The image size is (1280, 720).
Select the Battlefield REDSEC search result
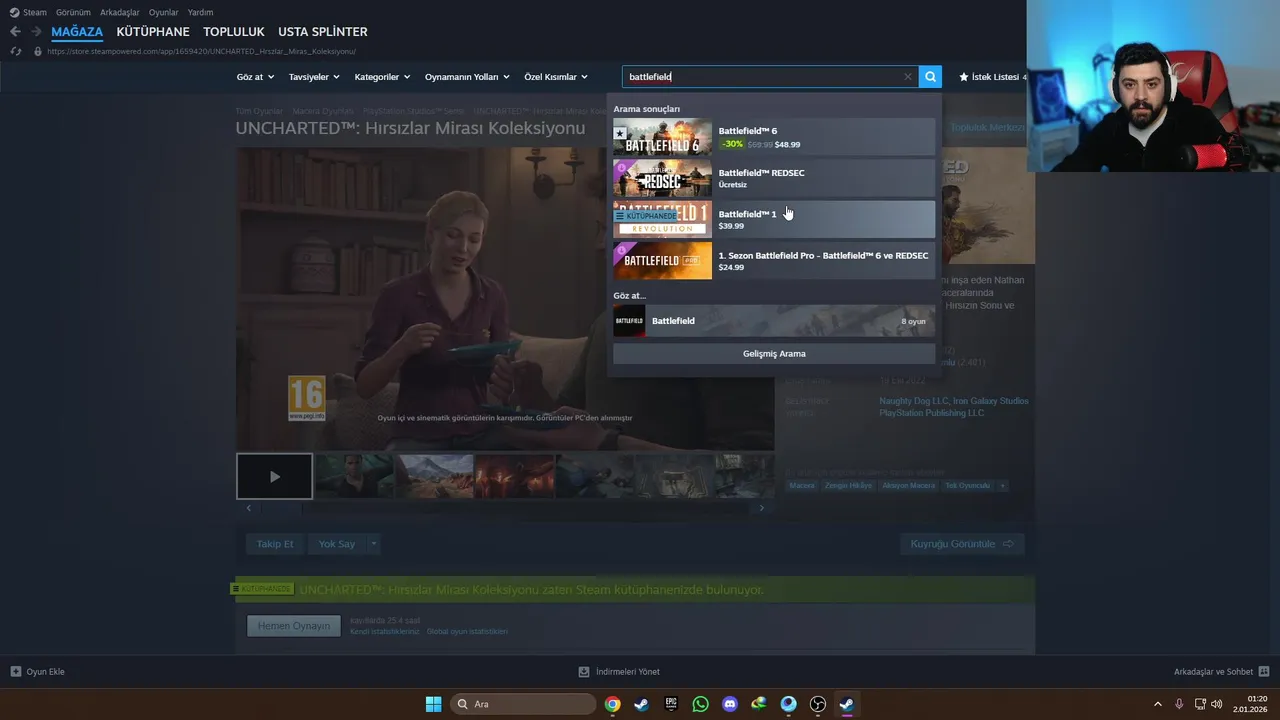pos(774,178)
